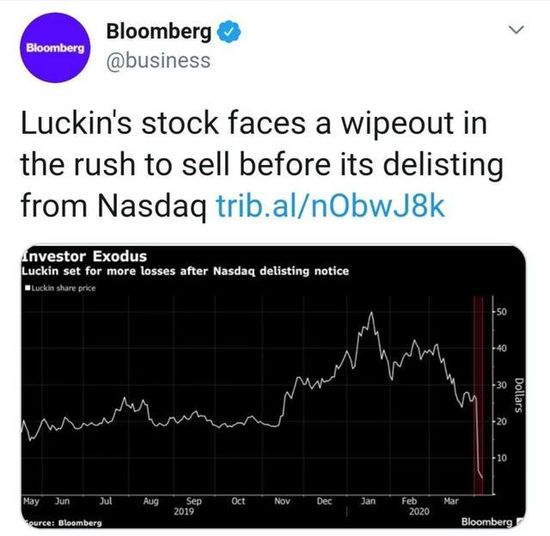
Task: Click the January peak on chart line
Action: click(x=371, y=313)
